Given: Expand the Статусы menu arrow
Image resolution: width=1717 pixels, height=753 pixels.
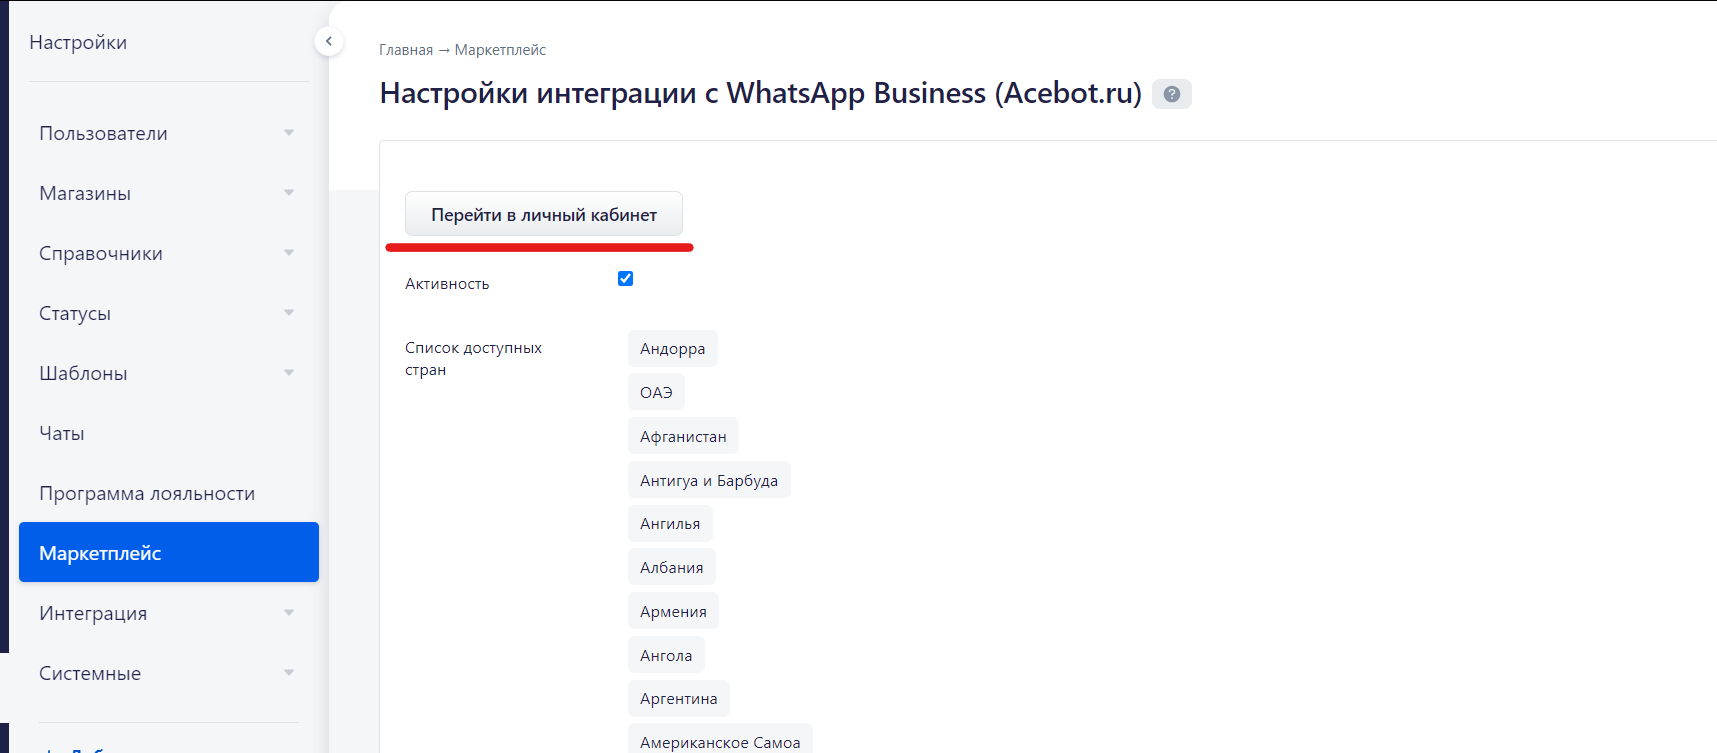Looking at the screenshot, I should click(289, 313).
